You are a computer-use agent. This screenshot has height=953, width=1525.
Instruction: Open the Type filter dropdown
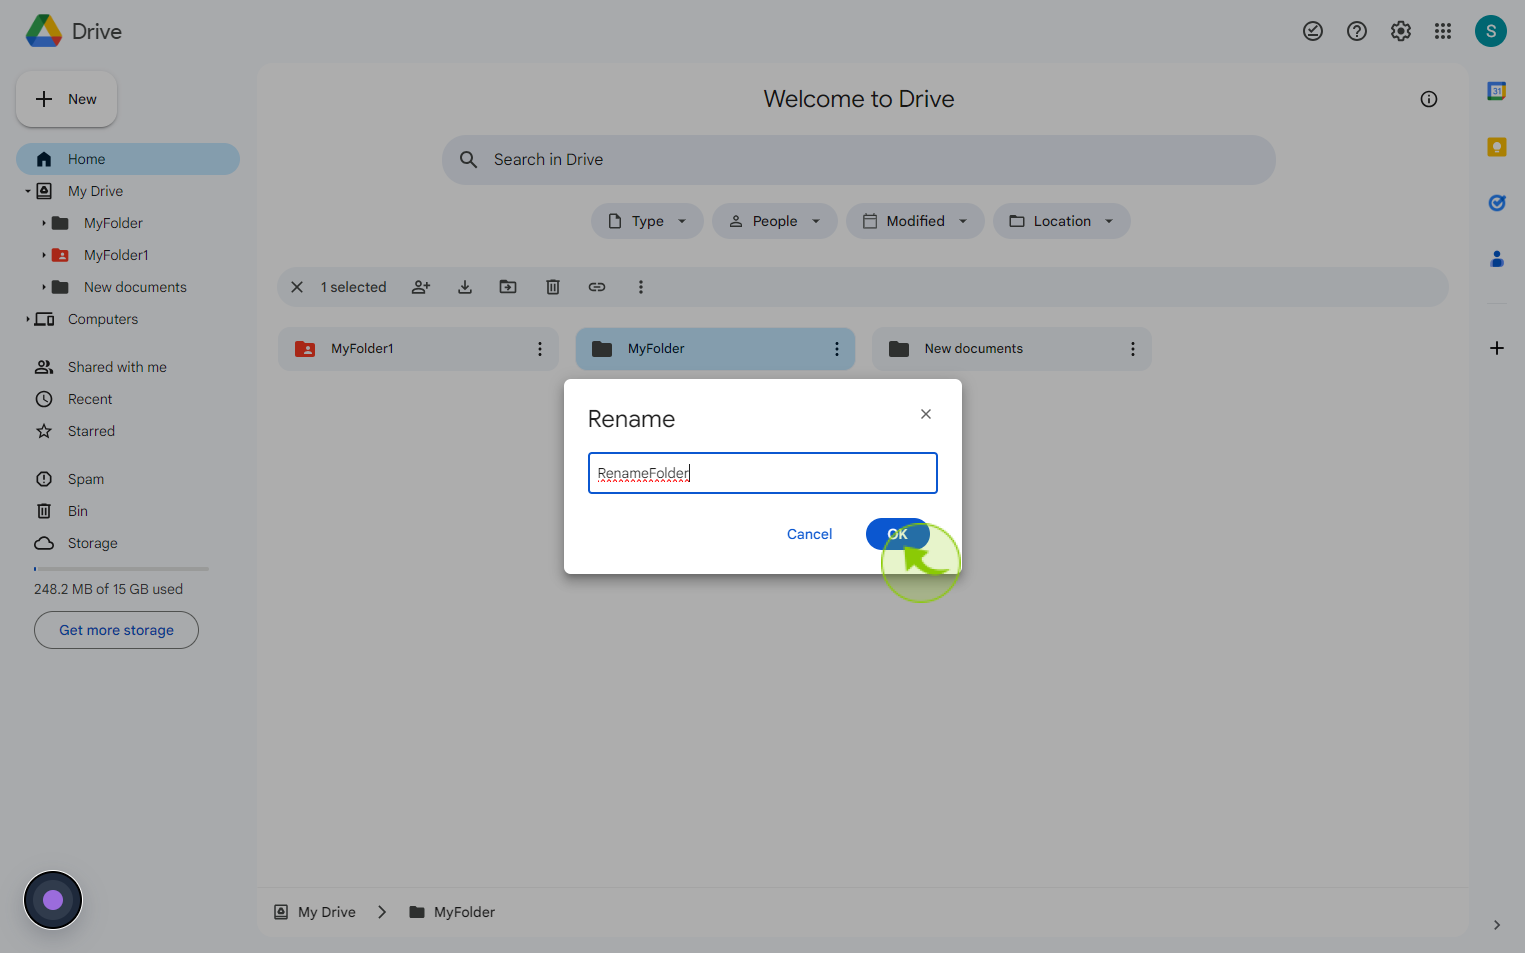point(648,221)
